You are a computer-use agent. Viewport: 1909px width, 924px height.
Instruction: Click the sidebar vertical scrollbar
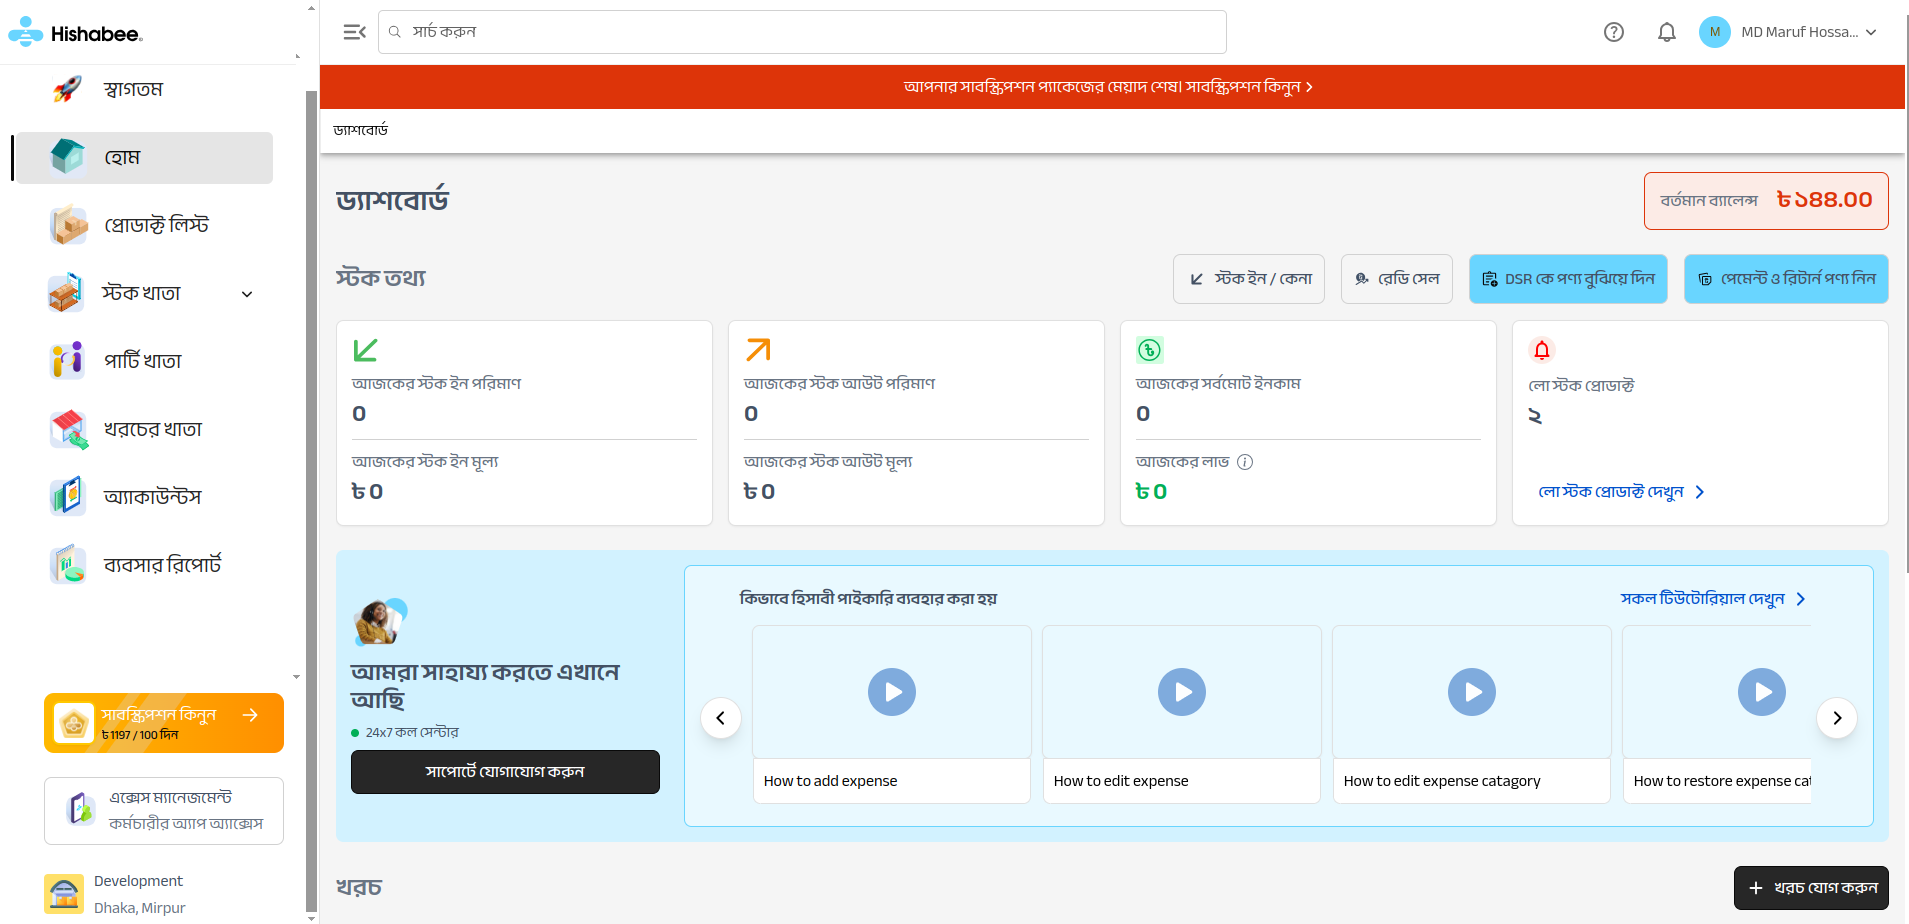click(311, 500)
